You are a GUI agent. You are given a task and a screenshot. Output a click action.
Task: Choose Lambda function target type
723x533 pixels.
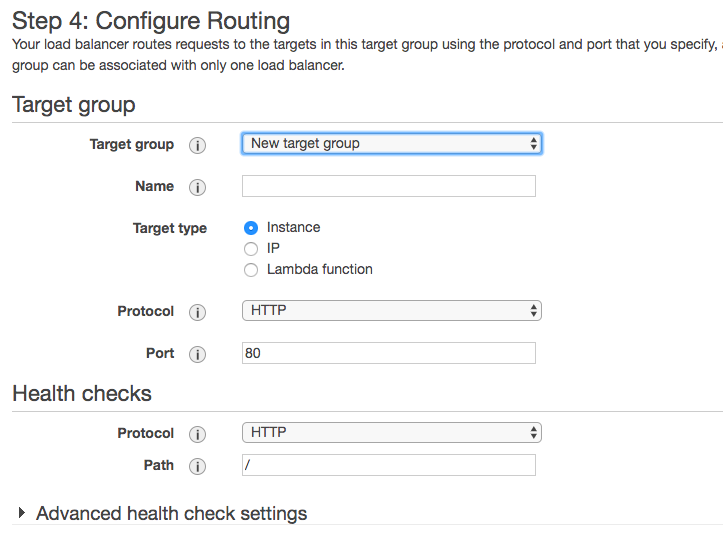coord(251,270)
